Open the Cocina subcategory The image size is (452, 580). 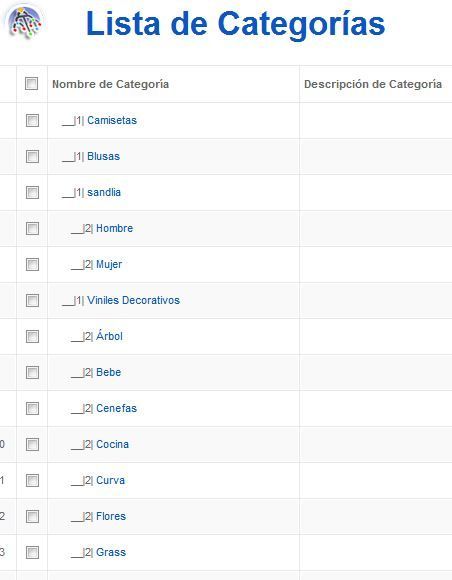click(x=112, y=444)
